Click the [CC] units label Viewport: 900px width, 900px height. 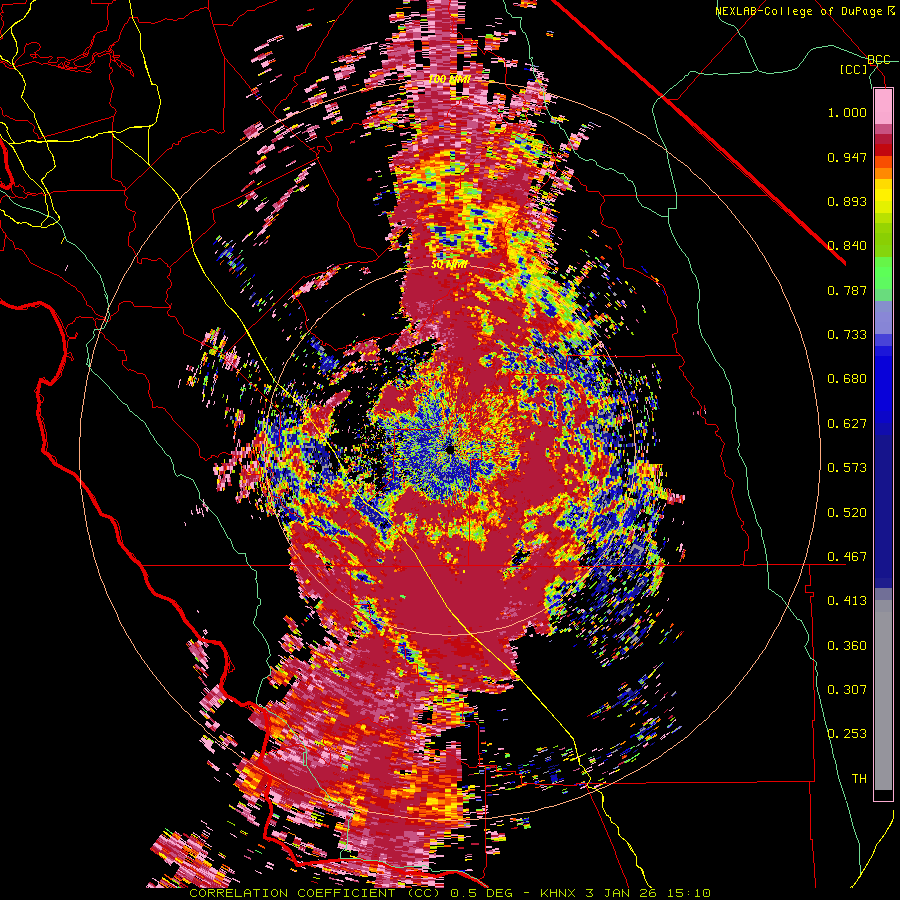coord(854,69)
